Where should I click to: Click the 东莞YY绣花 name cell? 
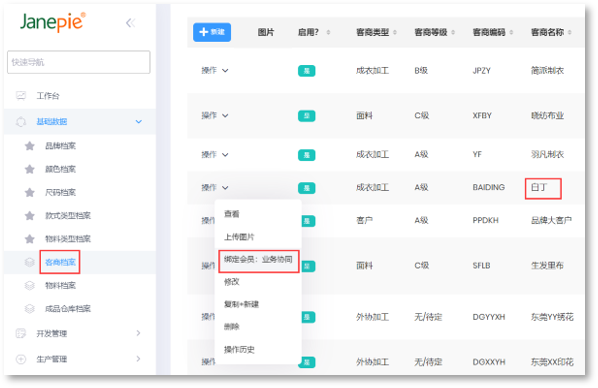click(552, 317)
